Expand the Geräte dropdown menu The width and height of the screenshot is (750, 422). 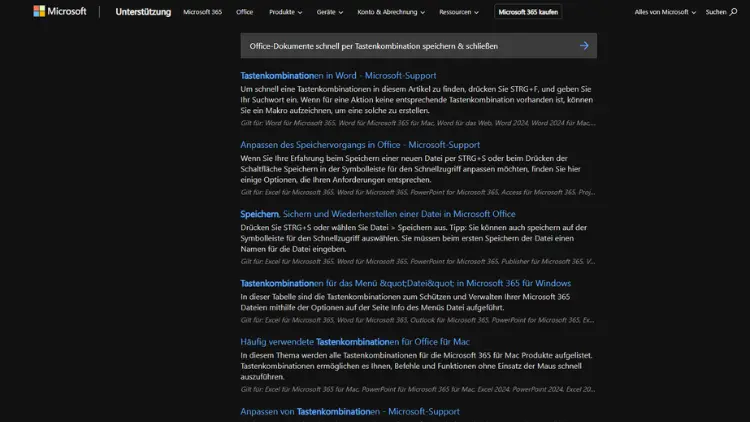tap(330, 12)
